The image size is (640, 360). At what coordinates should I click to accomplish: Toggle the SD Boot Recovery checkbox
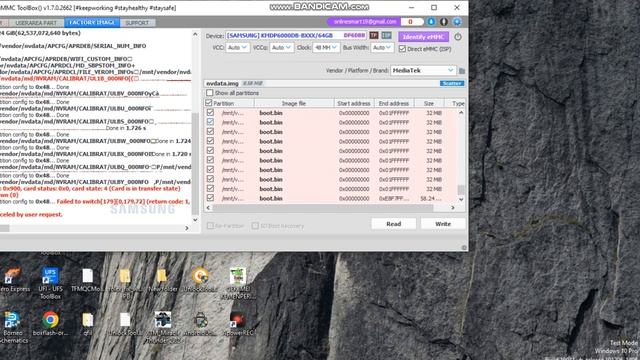(255, 226)
